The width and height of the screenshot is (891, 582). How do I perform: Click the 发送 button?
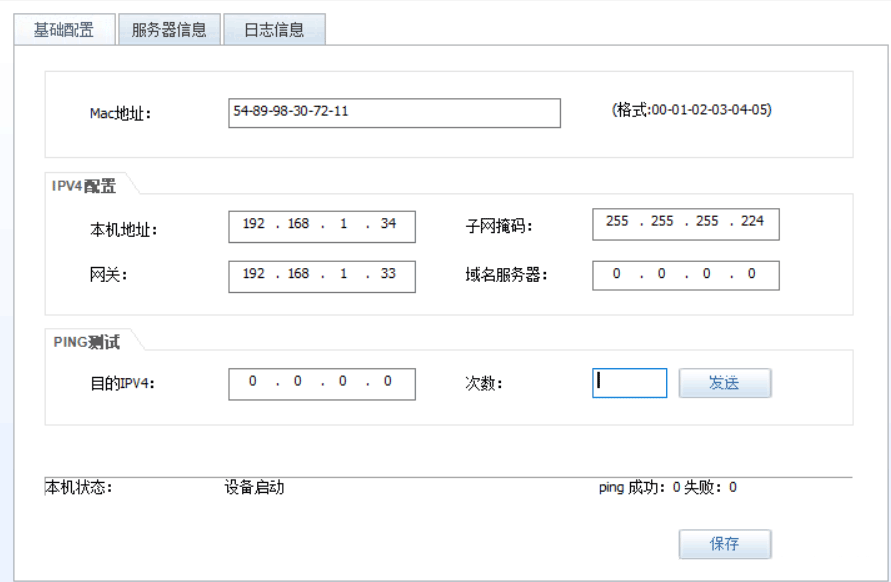(725, 383)
